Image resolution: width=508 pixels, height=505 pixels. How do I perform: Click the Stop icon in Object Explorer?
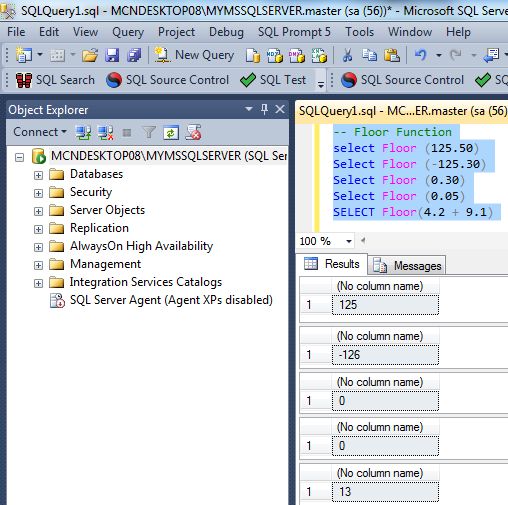click(x=127, y=133)
